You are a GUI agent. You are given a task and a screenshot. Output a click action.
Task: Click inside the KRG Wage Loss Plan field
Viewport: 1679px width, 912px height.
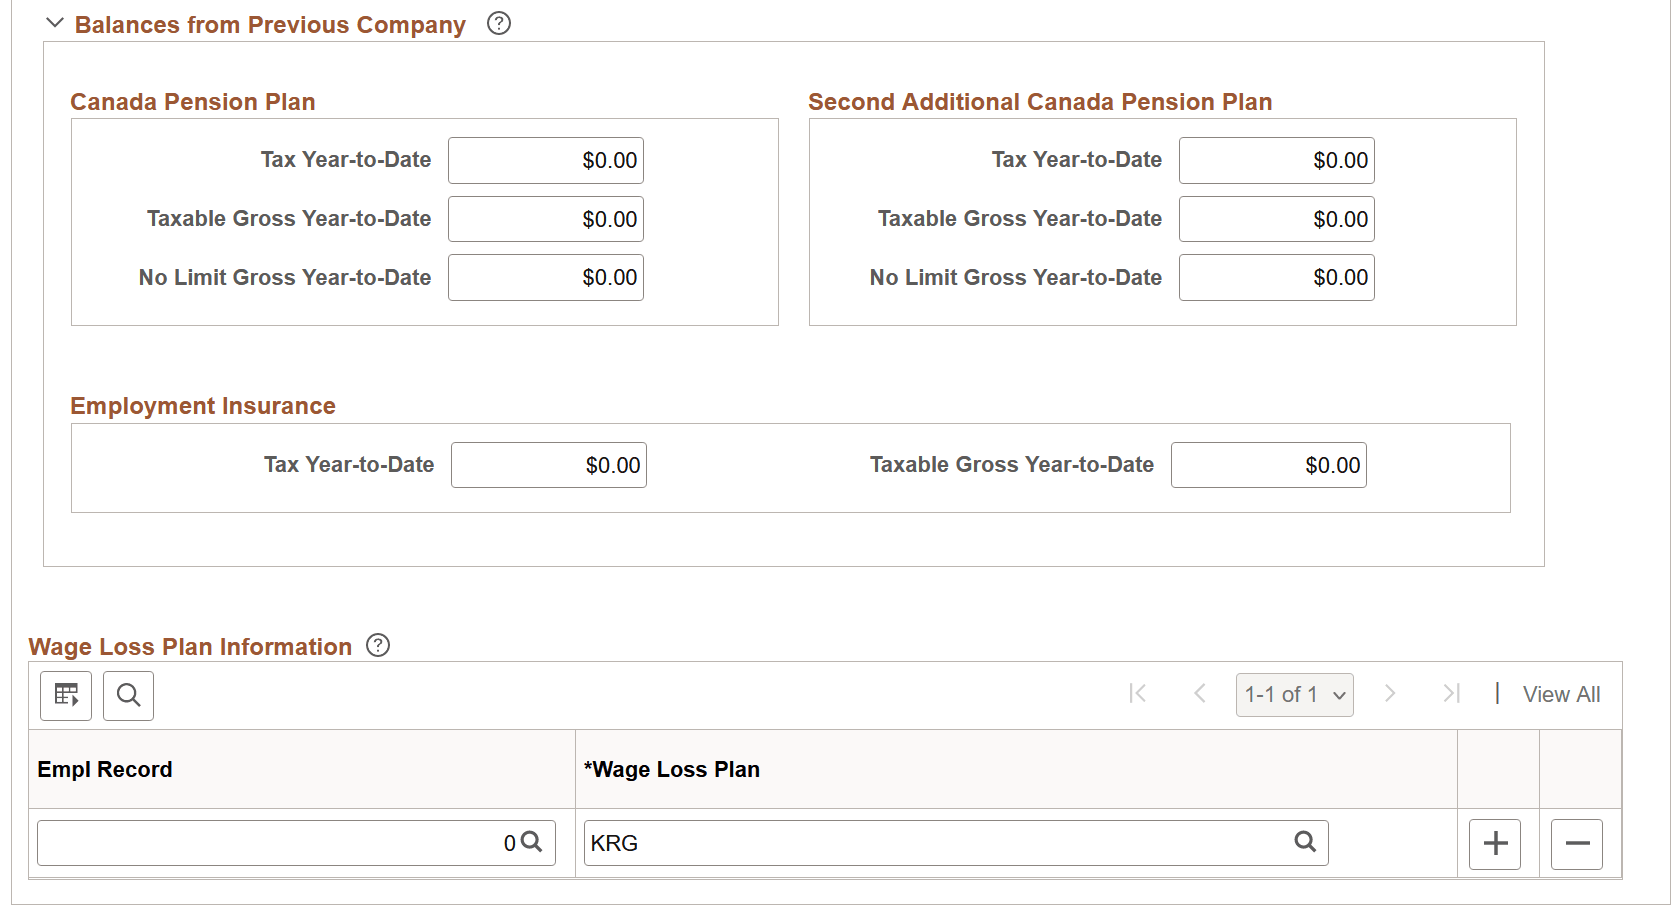click(850, 842)
